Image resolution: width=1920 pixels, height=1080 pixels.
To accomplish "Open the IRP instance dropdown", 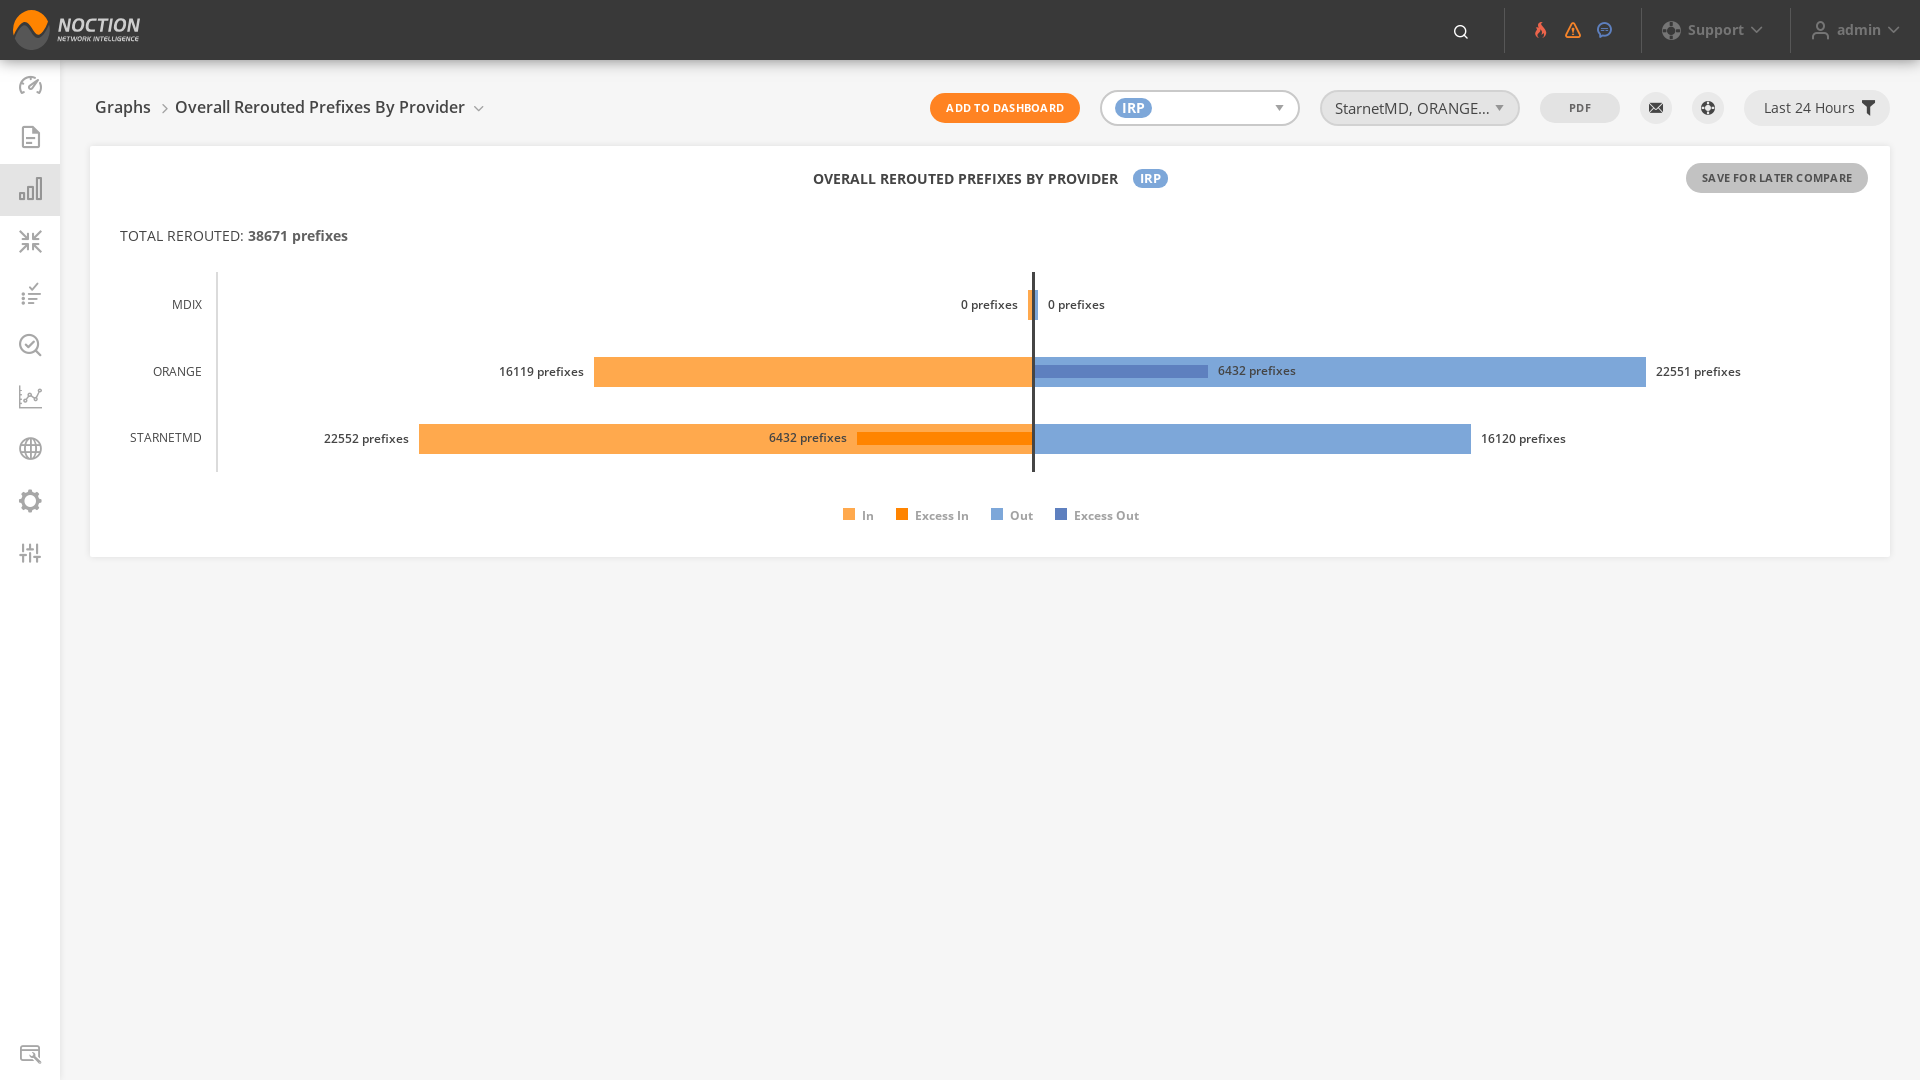I will pyautogui.click(x=1200, y=108).
